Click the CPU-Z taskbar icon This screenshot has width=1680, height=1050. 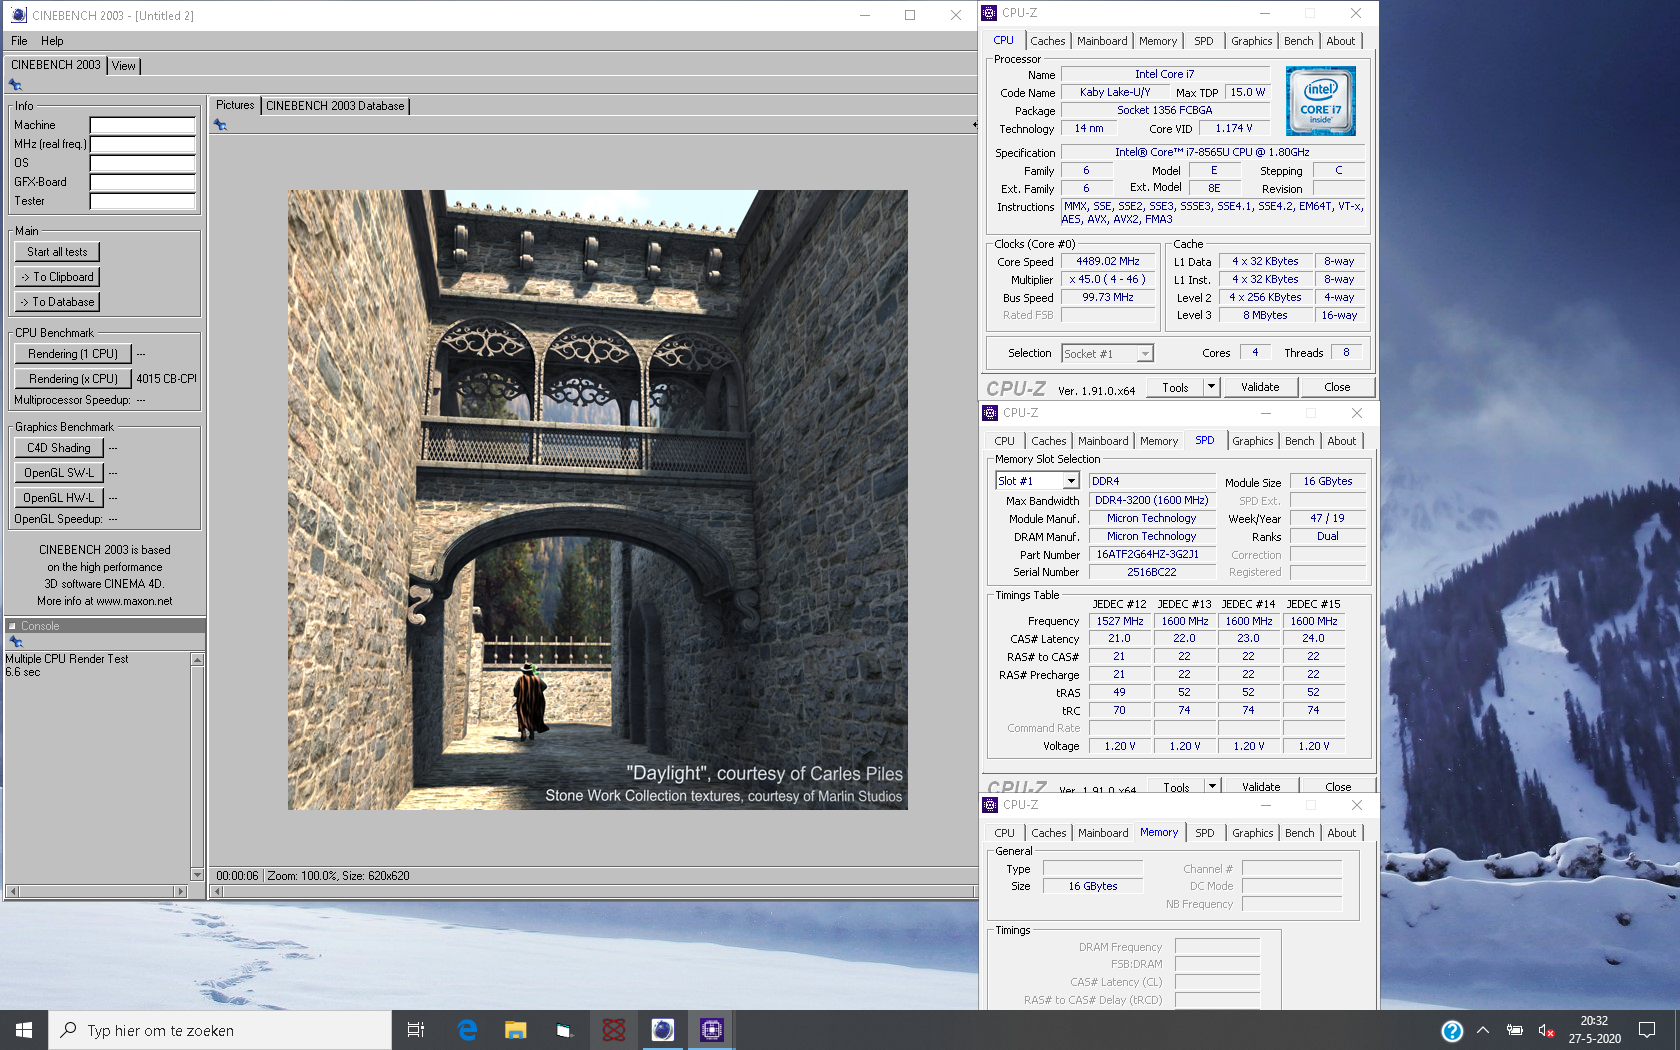pyautogui.click(x=711, y=1030)
